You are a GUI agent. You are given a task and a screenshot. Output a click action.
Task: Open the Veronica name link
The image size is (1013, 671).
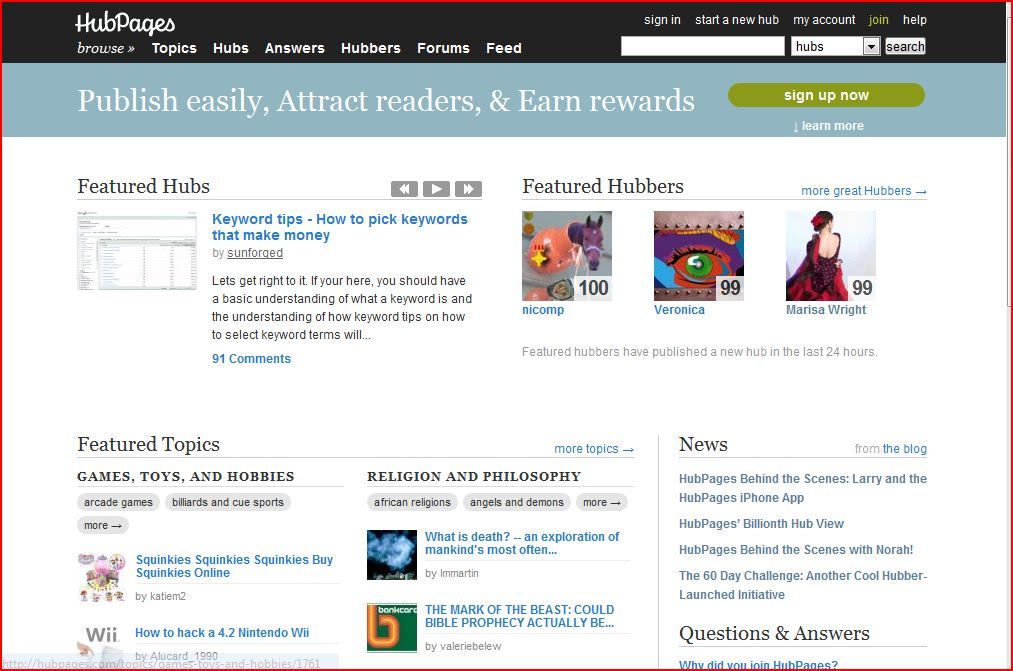tap(679, 310)
